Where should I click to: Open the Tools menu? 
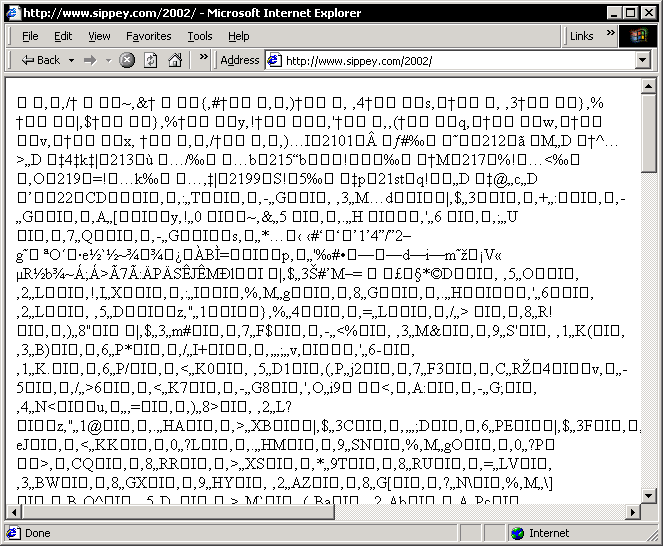pos(200,36)
